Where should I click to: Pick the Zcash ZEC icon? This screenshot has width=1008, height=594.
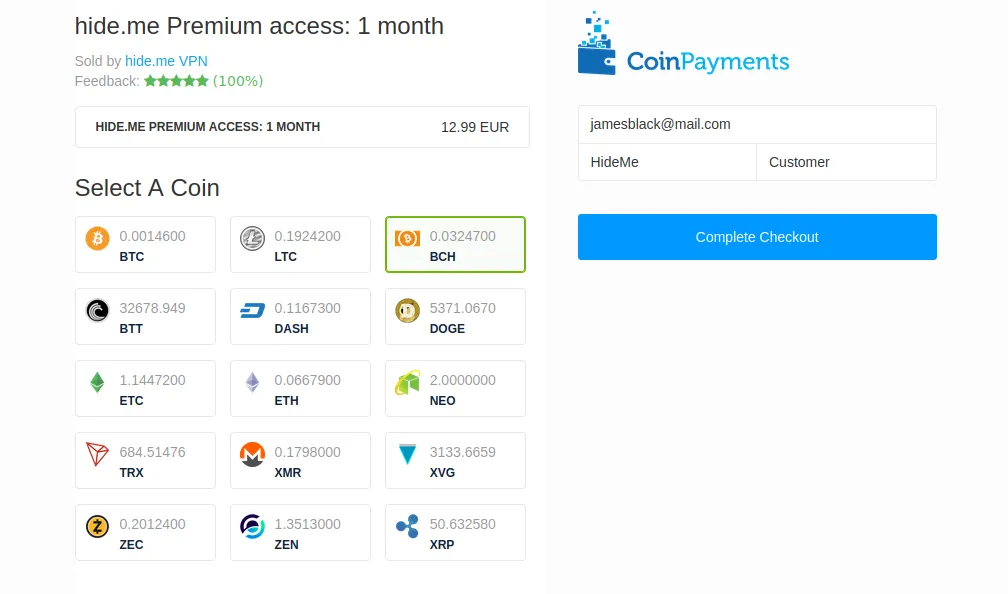(x=98, y=526)
